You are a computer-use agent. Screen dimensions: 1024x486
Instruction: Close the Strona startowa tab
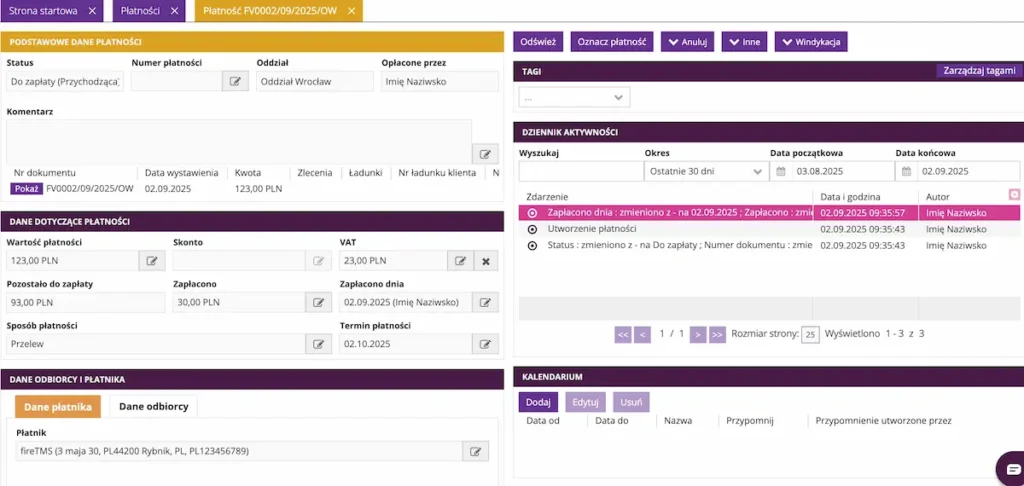point(92,11)
